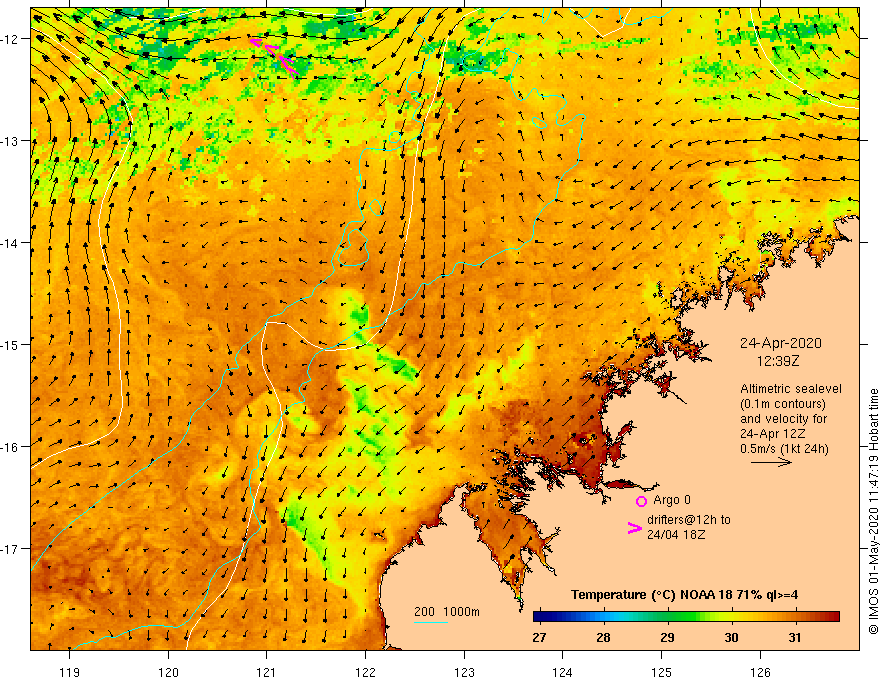Viewport: 880px width, 680px height.
Task: Click color bar label 28
Action: click(x=603, y=637)
